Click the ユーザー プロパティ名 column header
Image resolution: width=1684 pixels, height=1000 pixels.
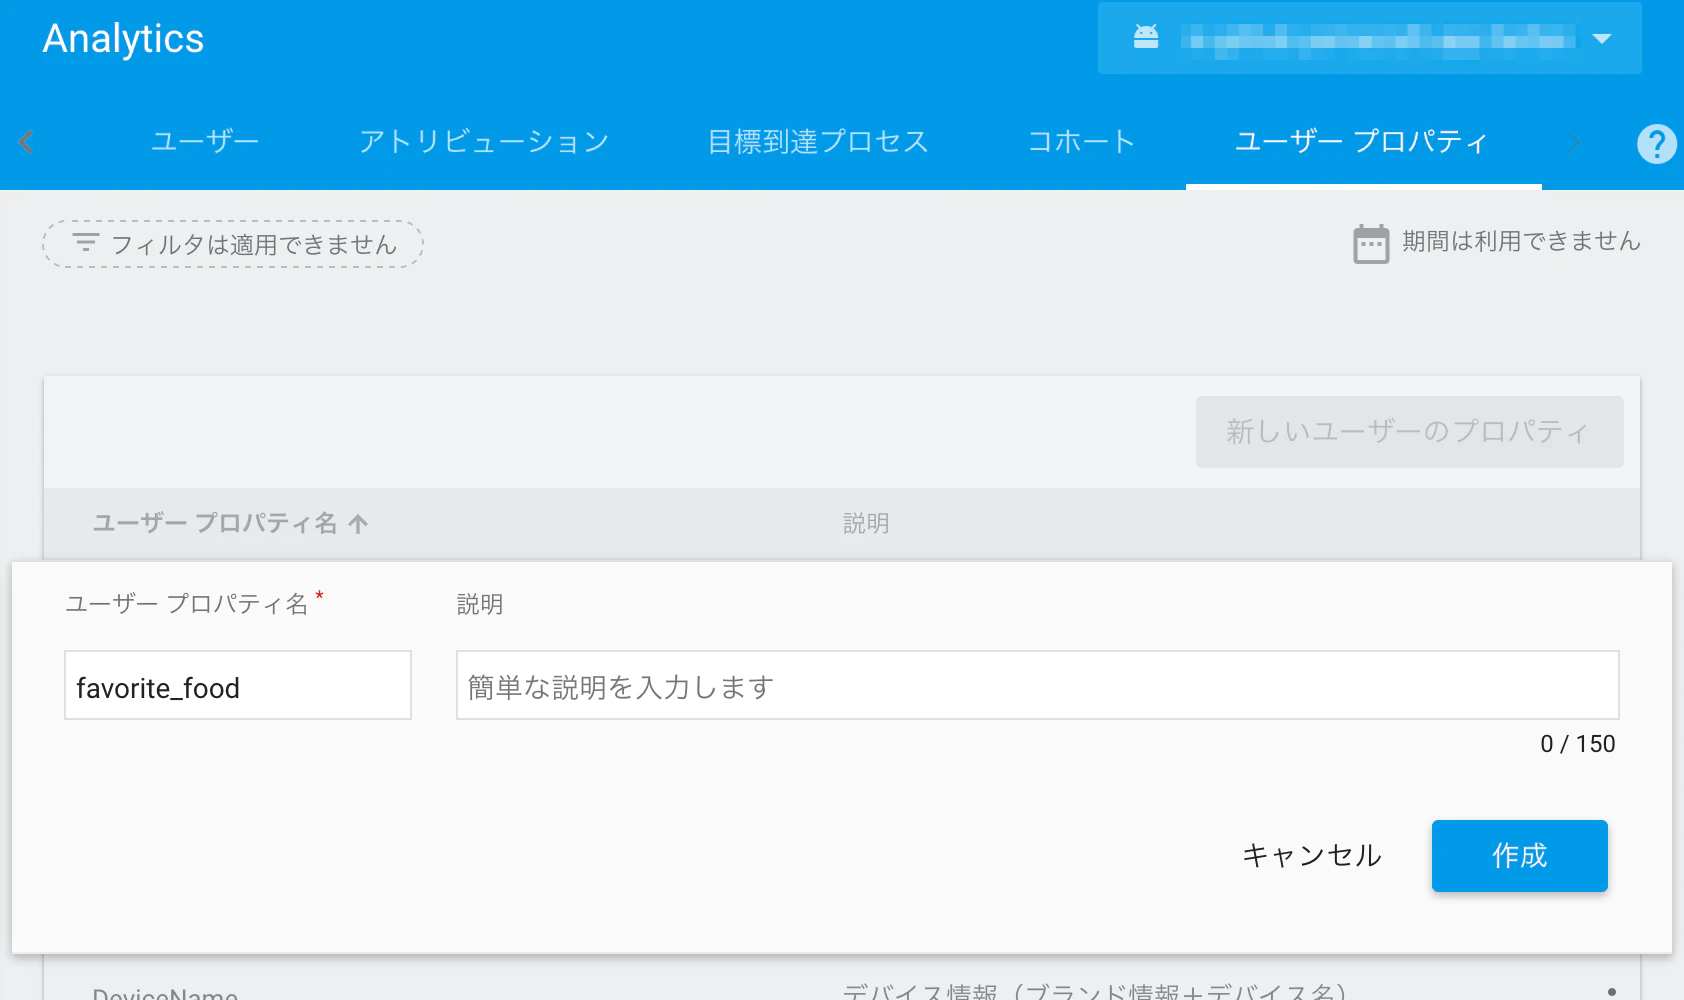point(215,523)
